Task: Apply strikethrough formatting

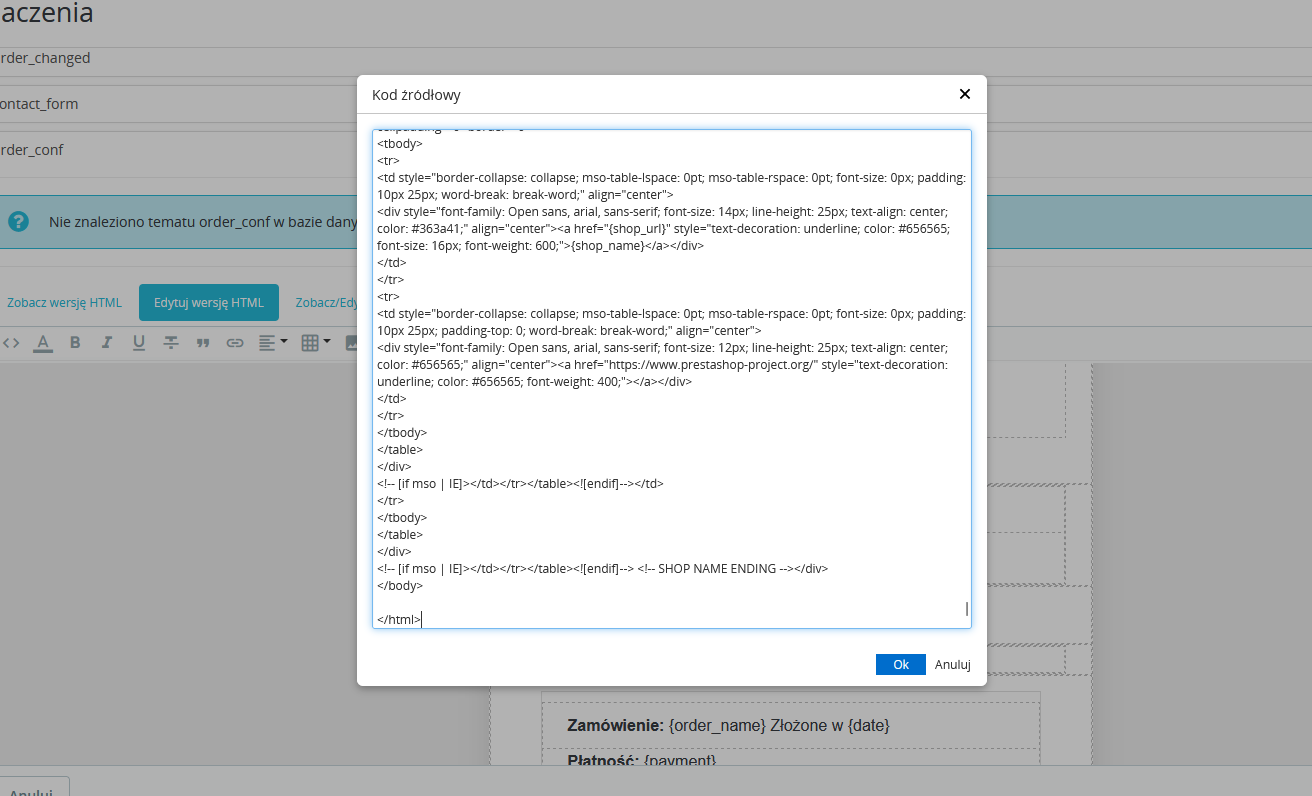Action: pos(171,342)
